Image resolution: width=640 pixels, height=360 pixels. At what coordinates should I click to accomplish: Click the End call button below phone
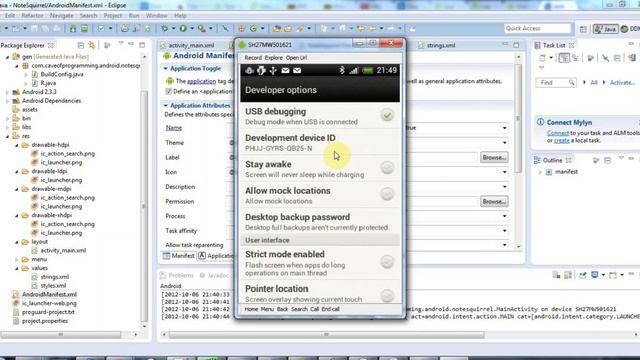click(331, 309)
